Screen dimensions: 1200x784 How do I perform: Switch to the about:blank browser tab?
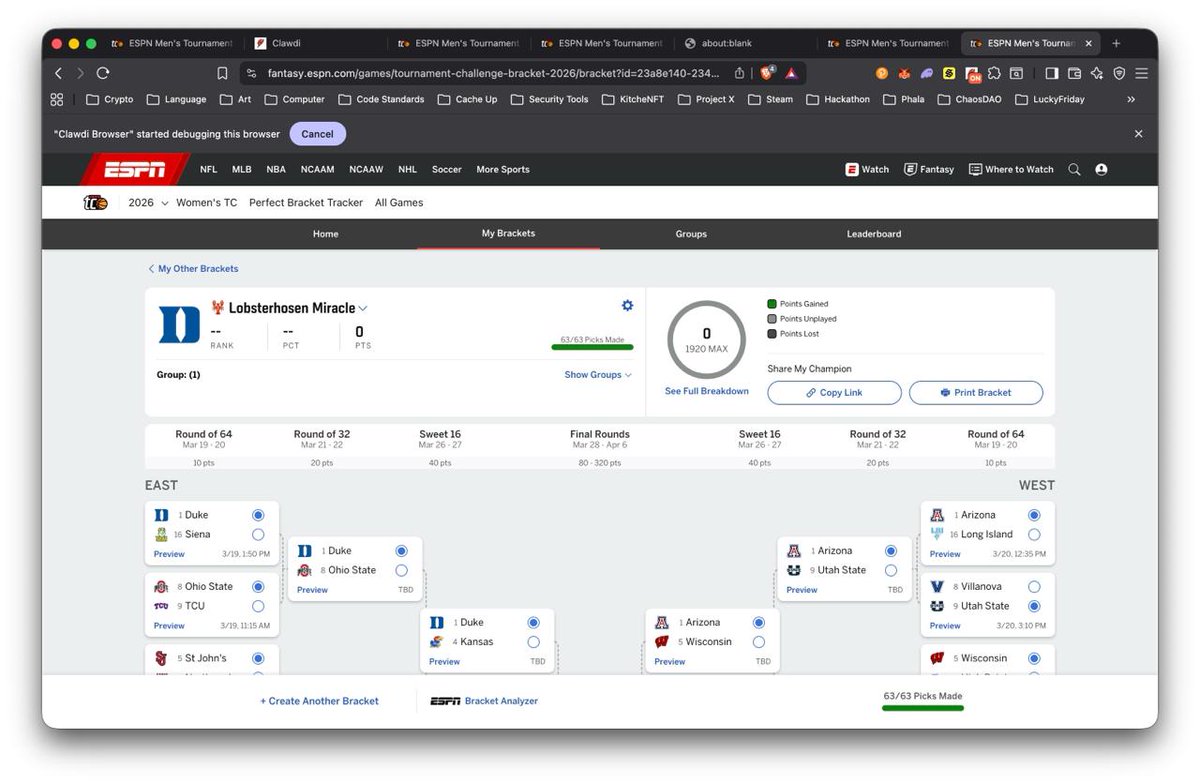[746, 43]
